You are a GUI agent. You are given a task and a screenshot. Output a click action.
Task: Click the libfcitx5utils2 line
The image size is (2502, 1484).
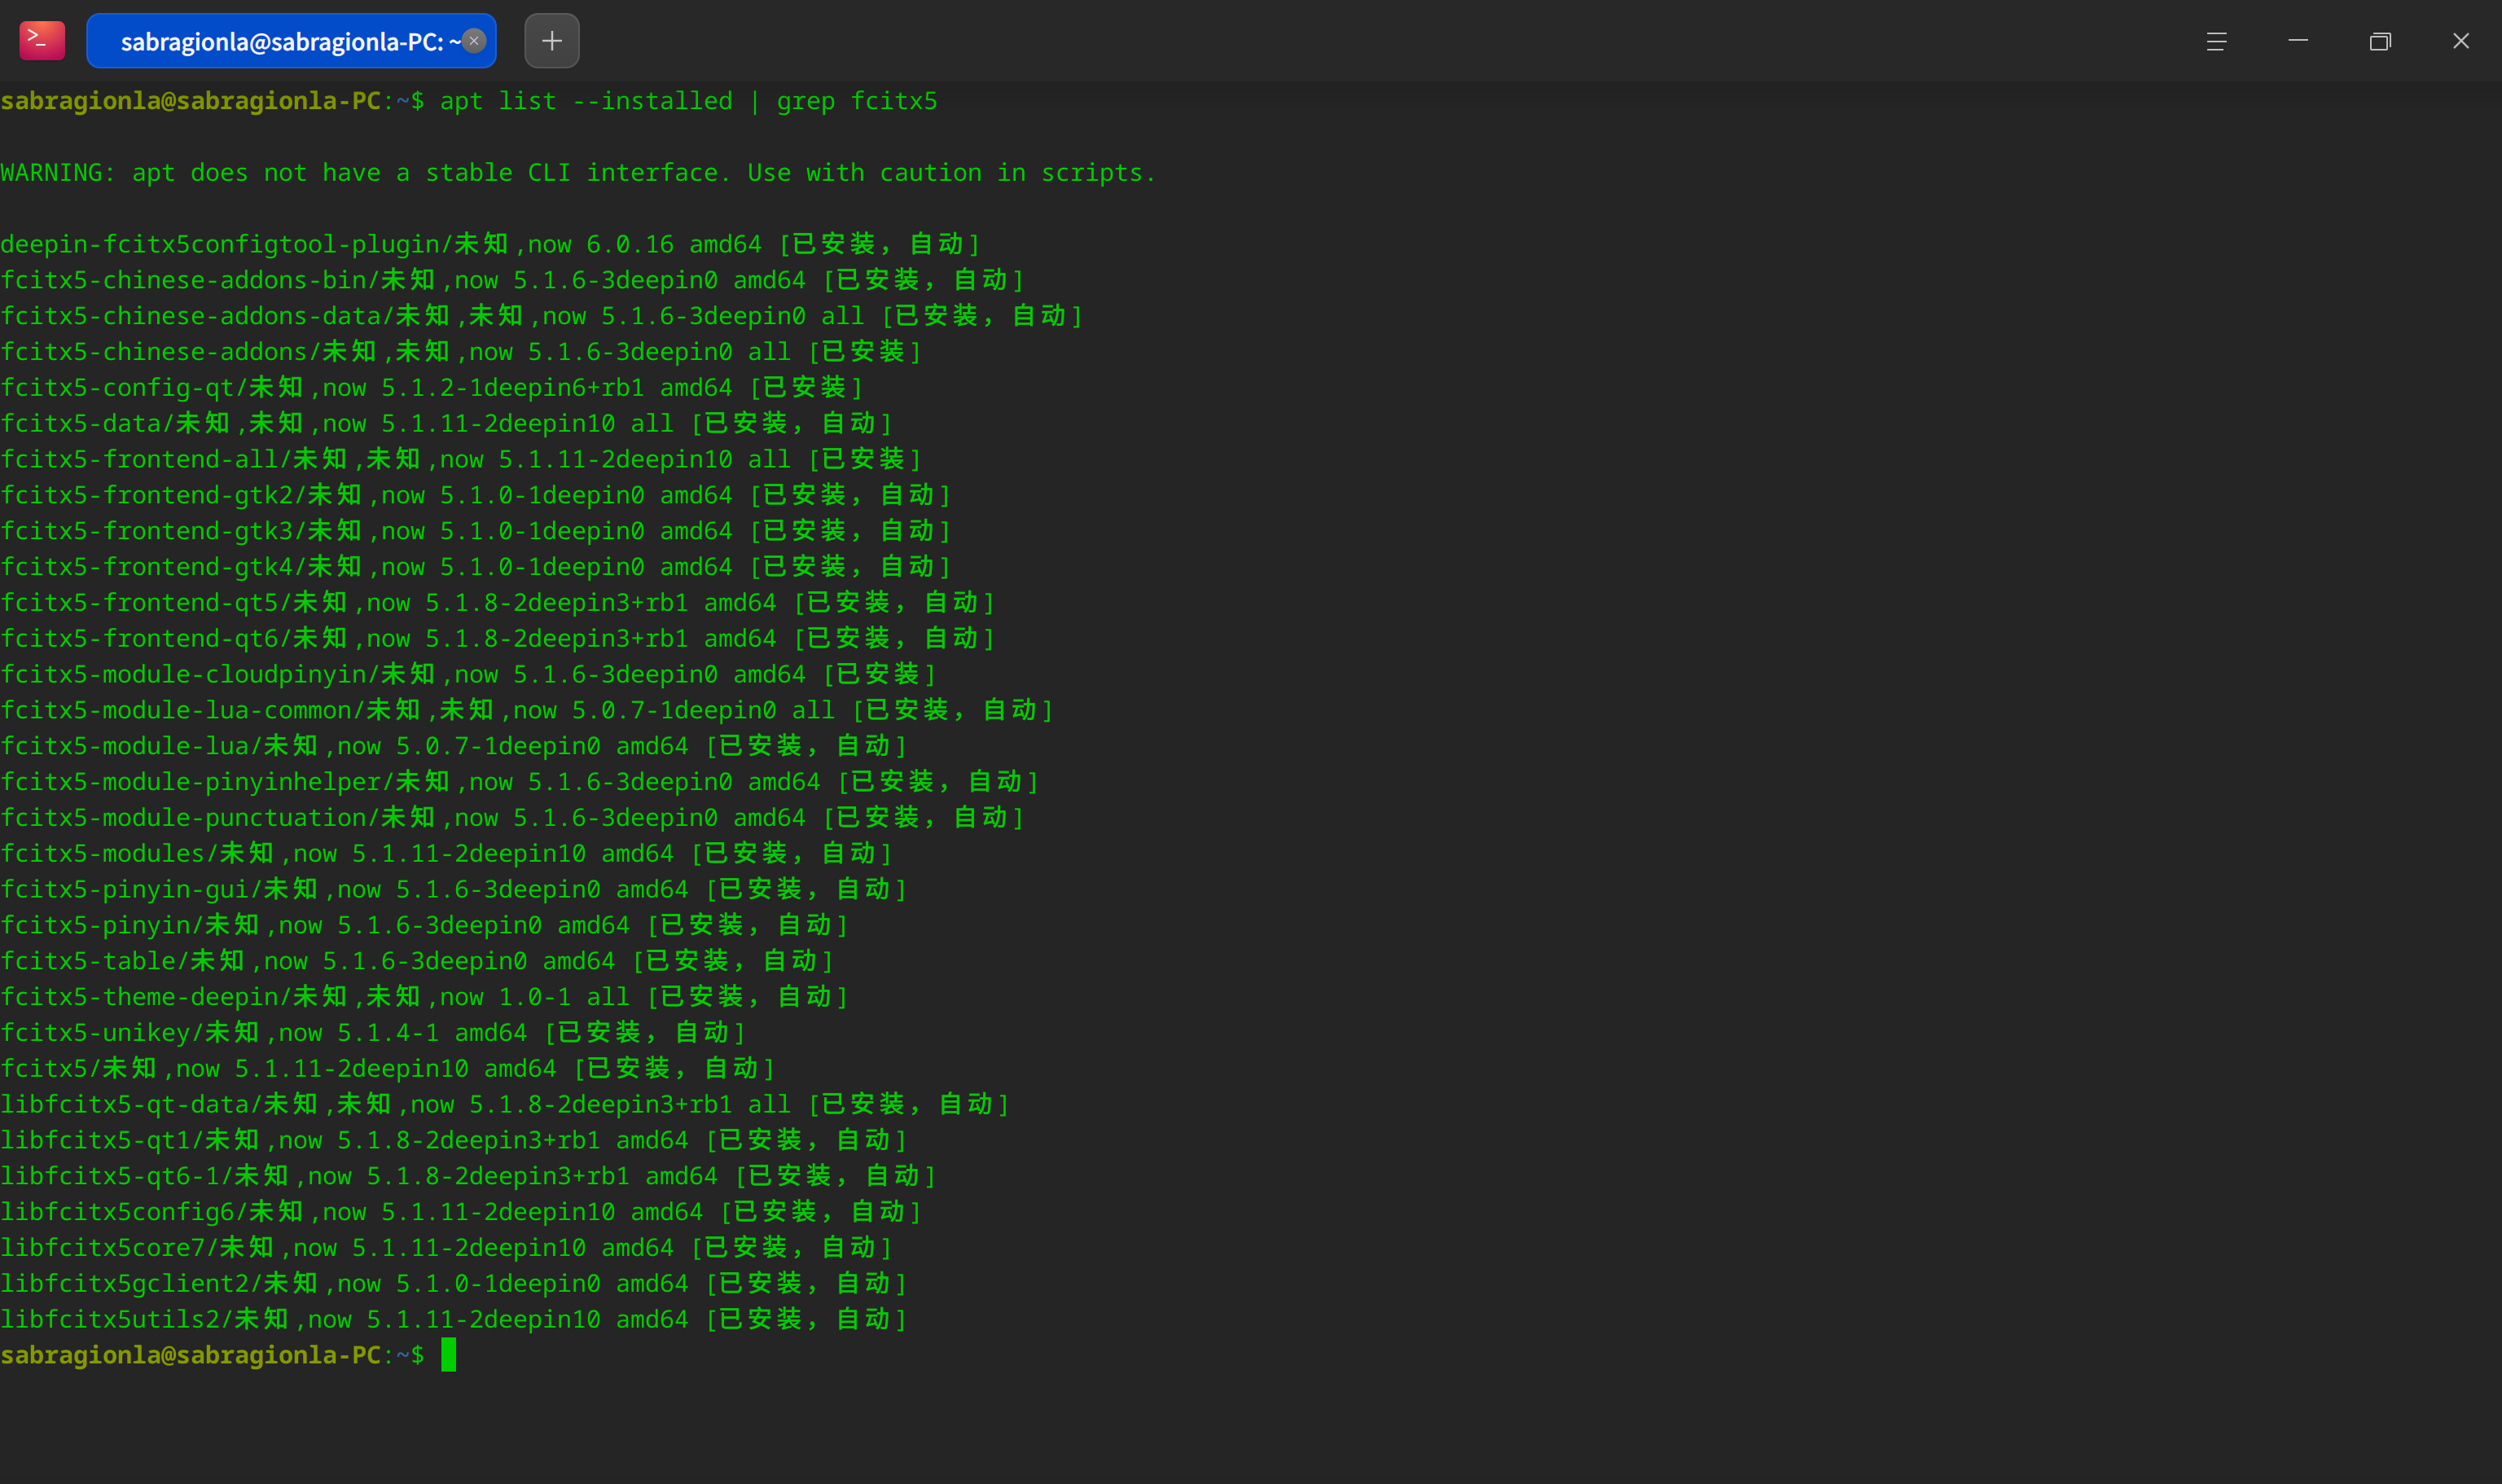[453, 1320]
